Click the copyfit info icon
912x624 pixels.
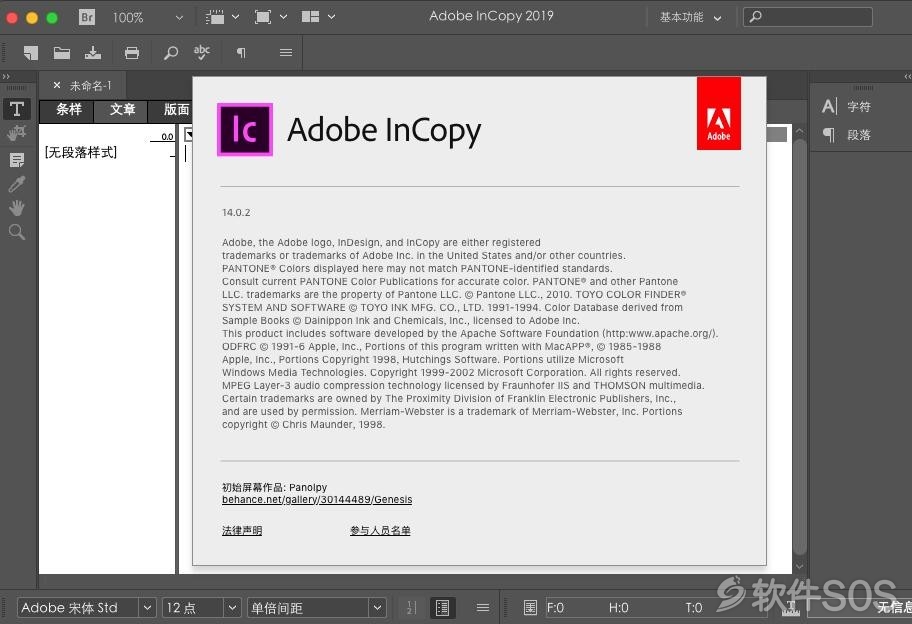(x=530, y=608)
